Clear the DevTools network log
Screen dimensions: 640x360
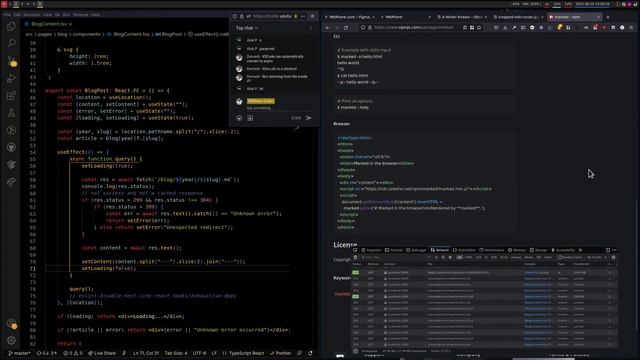(x=355, y=258)
